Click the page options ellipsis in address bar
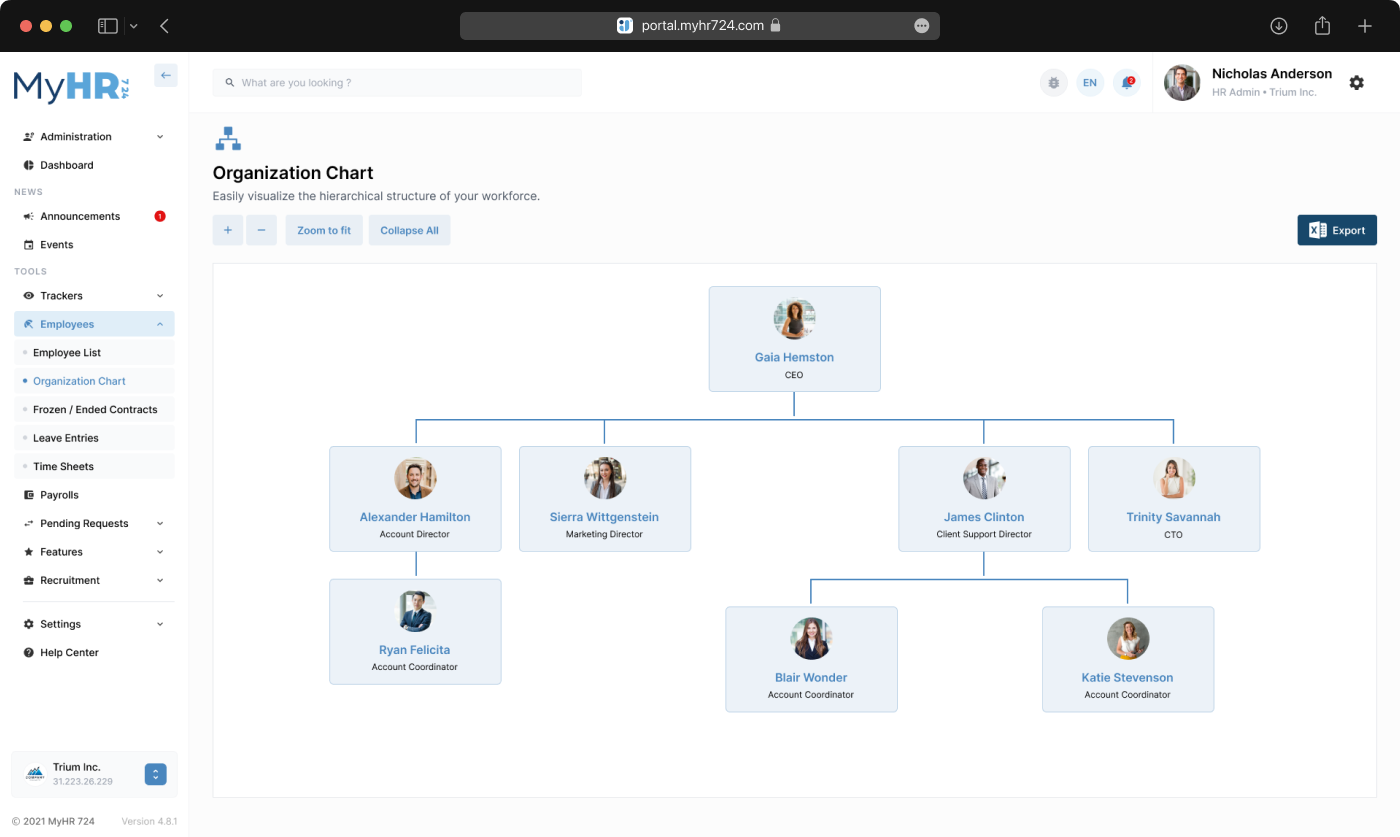The width and height of the screenshot is (1400, 837). (922, 26)
